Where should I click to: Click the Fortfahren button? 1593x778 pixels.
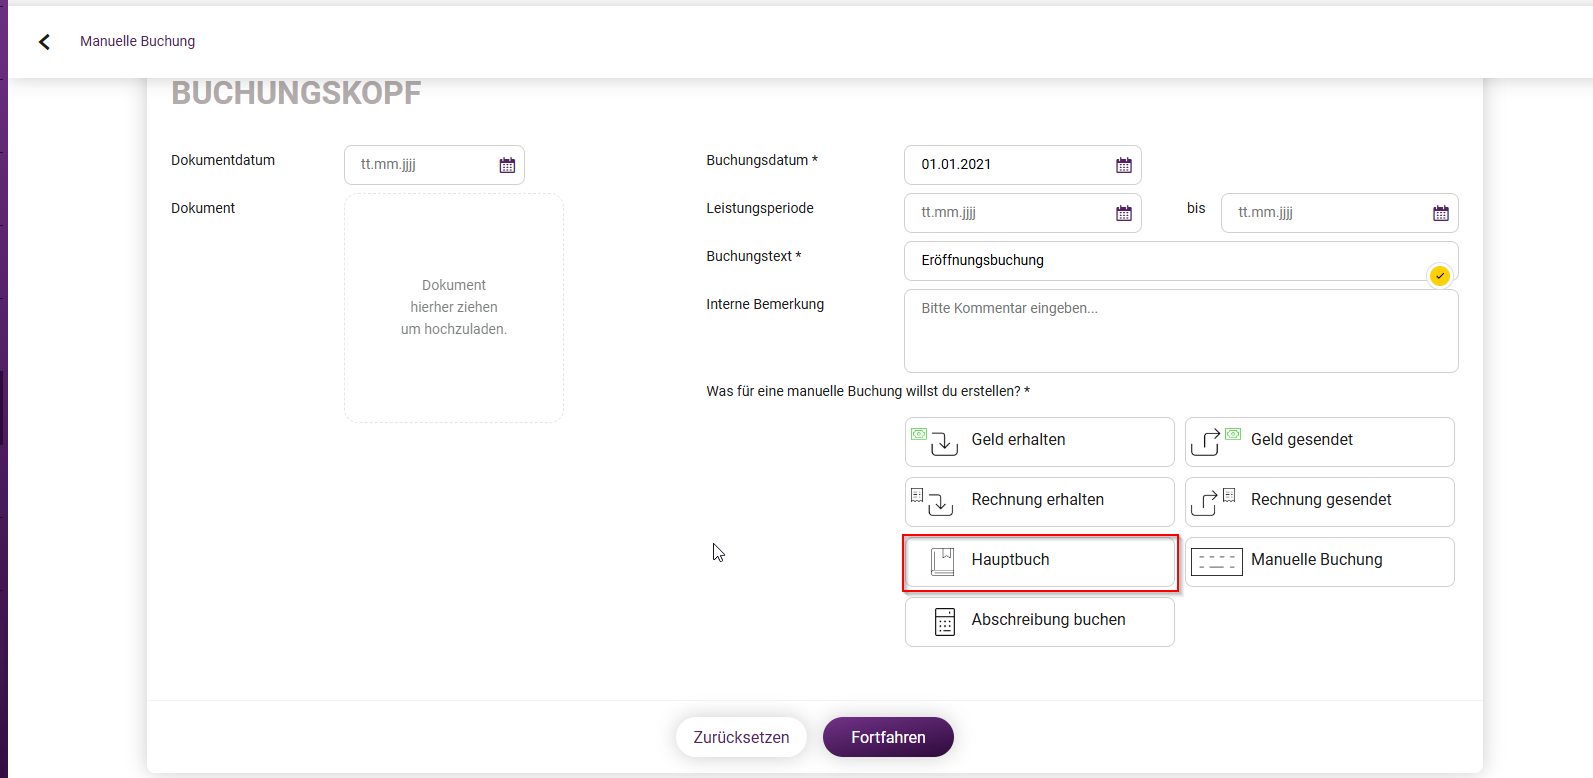click(x=888, y=737)
